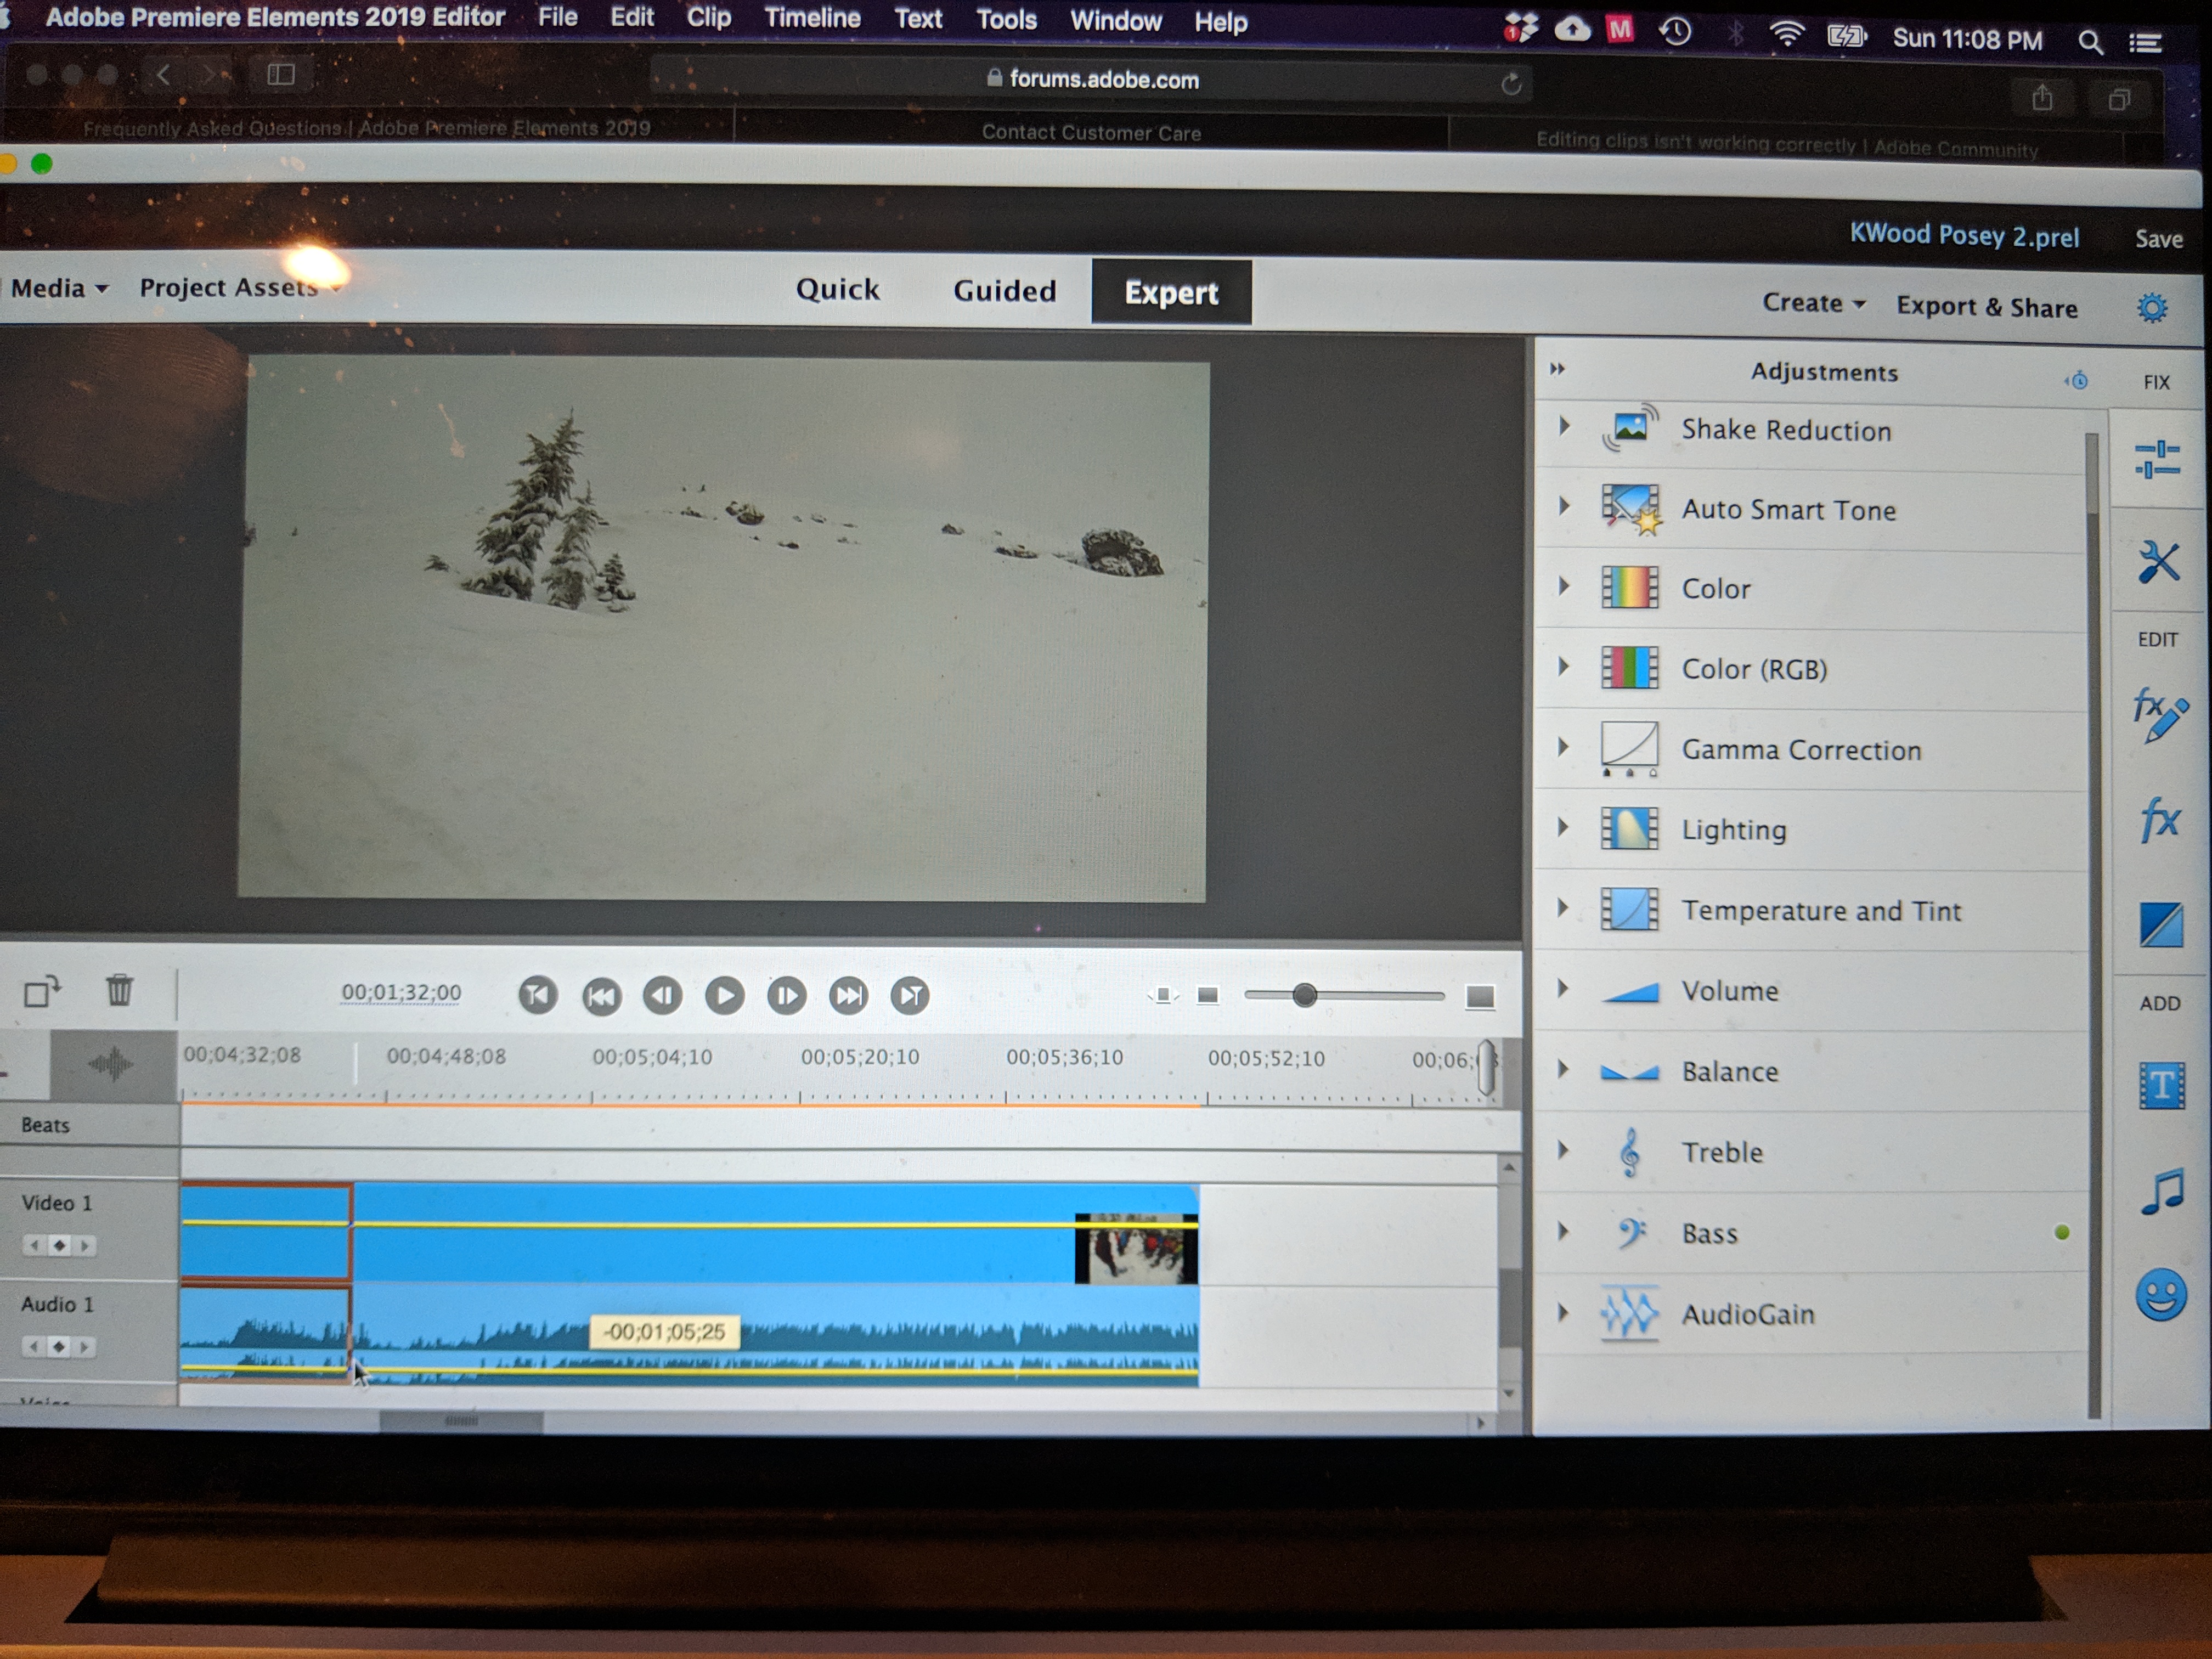
Task: Step forward one frame
Action: 787,996
